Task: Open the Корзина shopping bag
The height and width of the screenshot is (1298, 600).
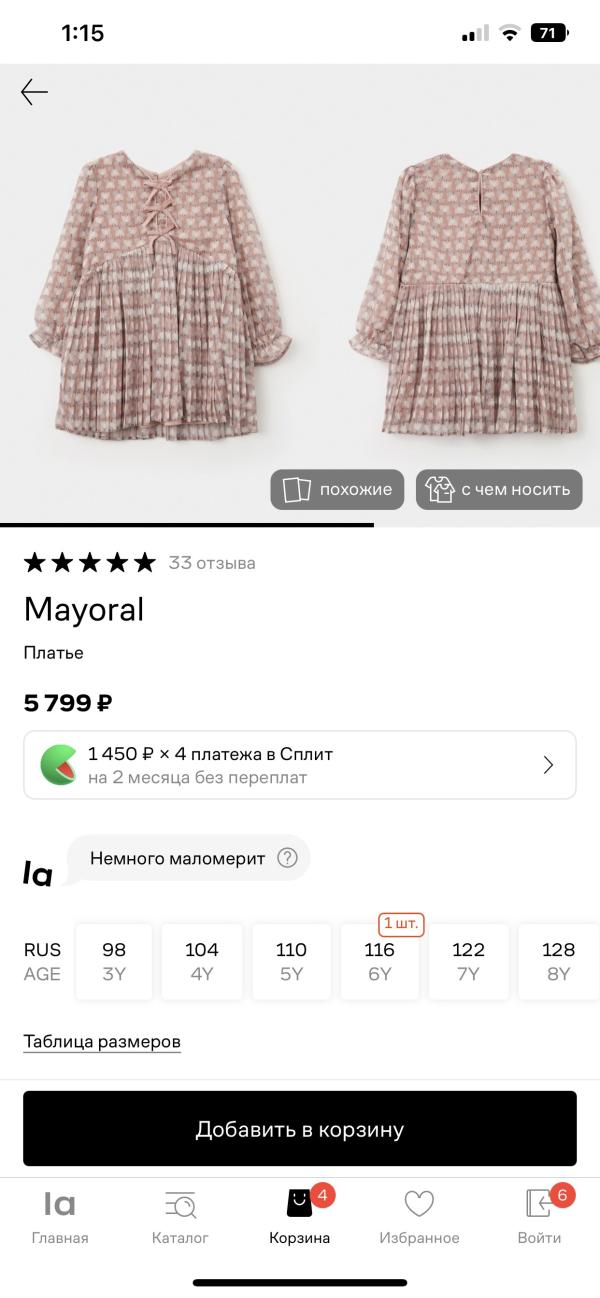Action: [299, 1204]
